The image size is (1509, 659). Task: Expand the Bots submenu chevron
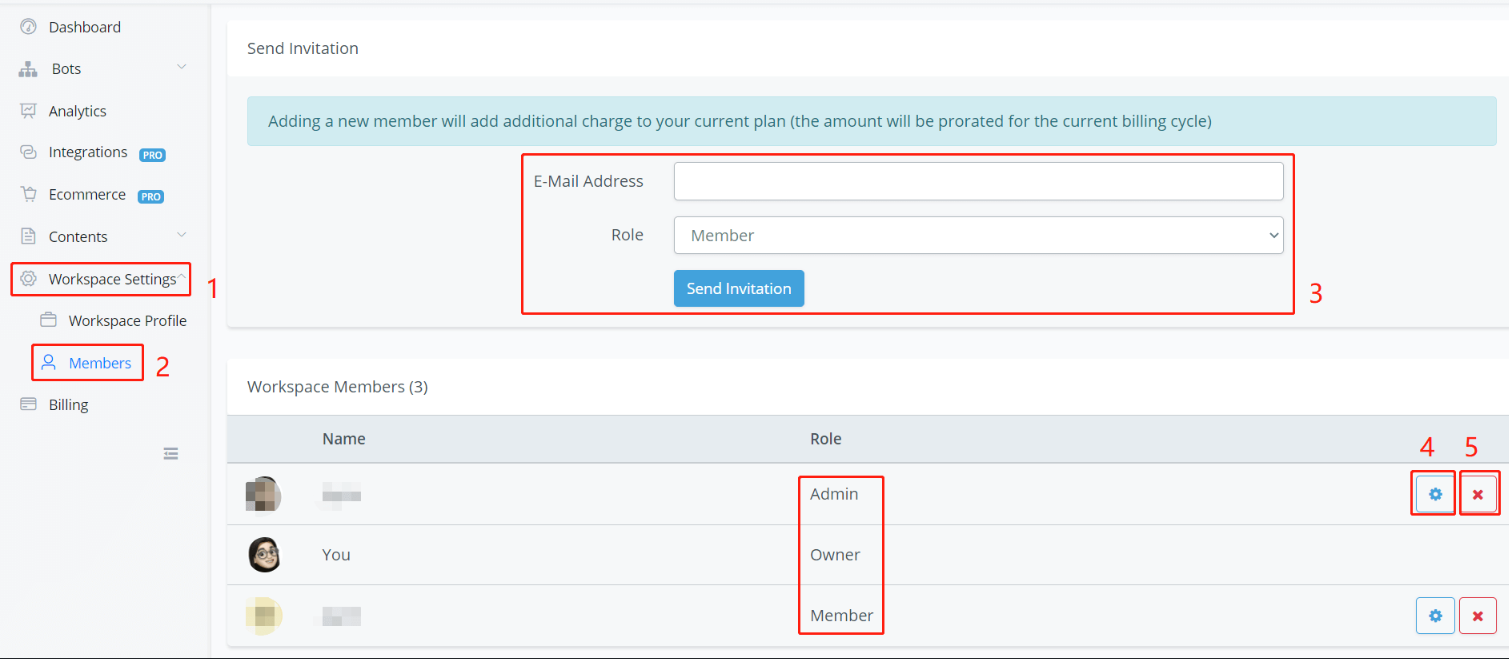click(x=181, y=67)
